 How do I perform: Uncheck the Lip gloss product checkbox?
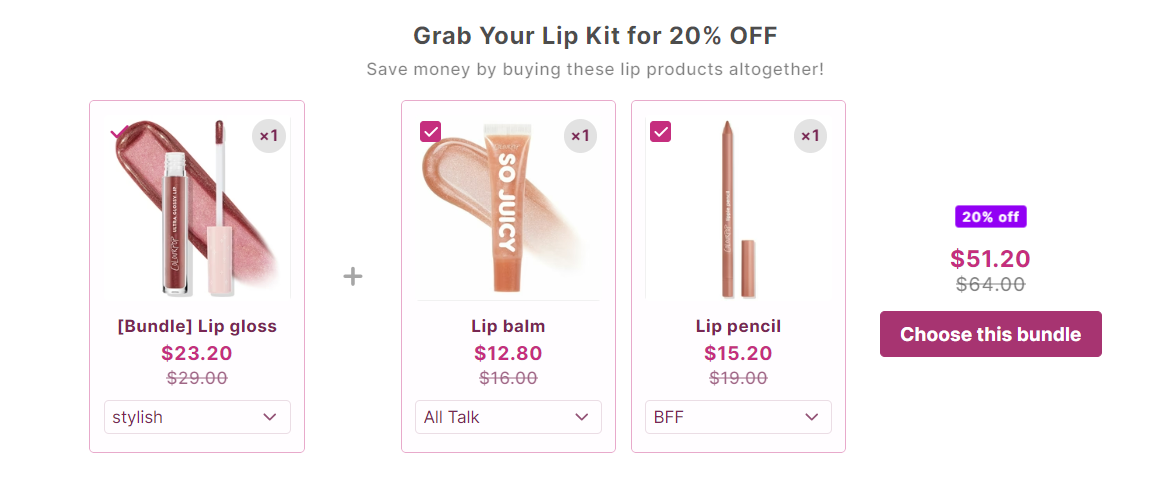119,132
